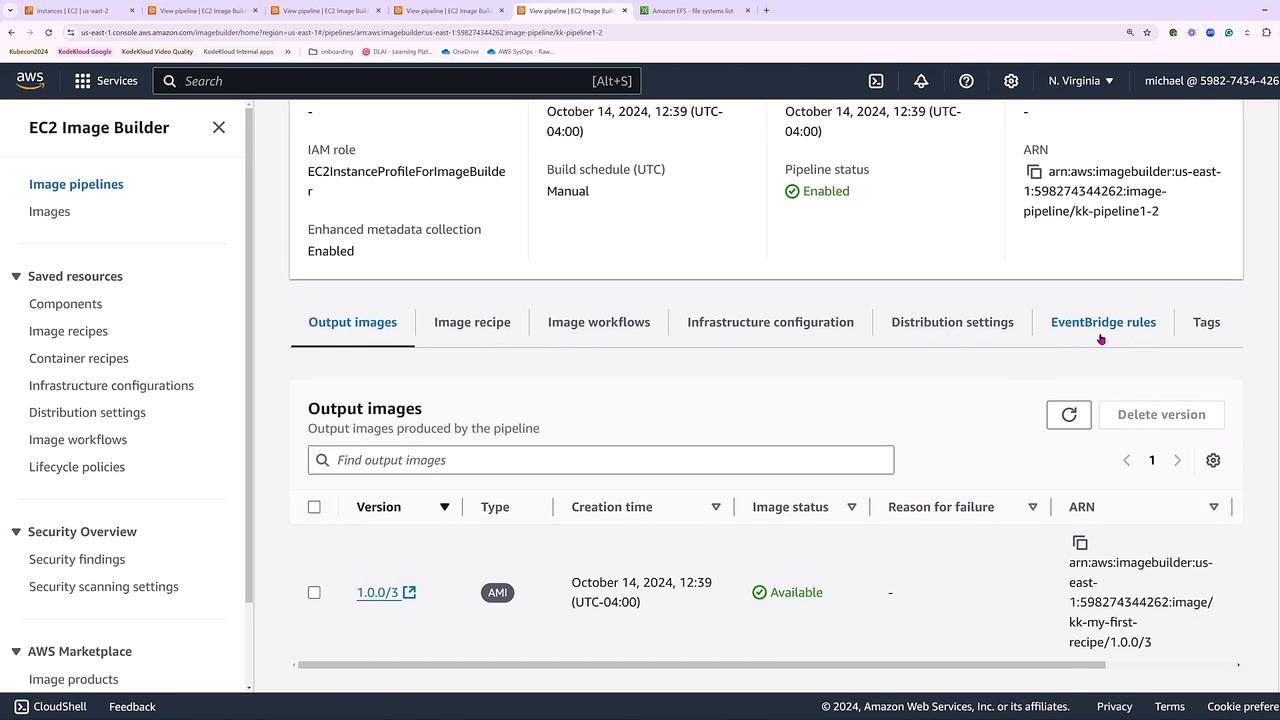Sort the table by ARN column arrow

coord(1214,507)
